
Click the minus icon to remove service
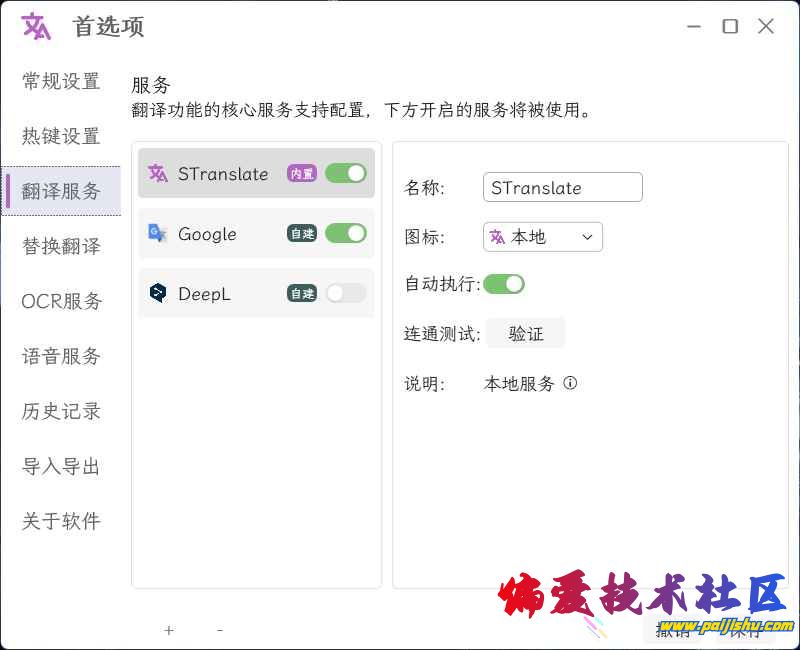(220, 630)
